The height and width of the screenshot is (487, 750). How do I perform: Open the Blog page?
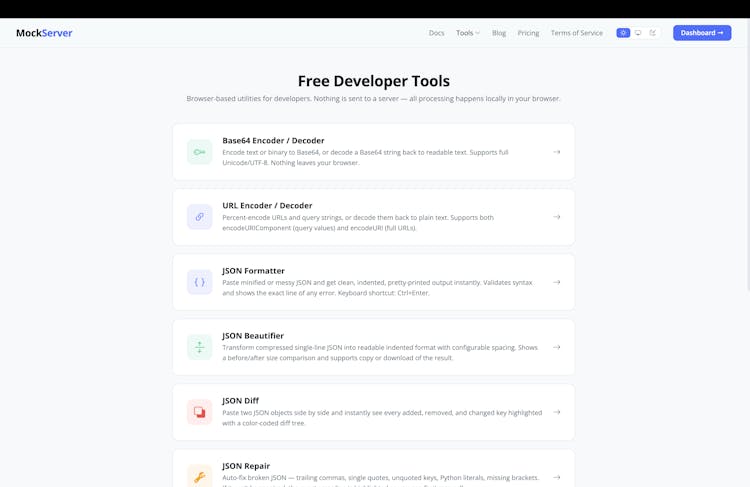tap(499, 33)
